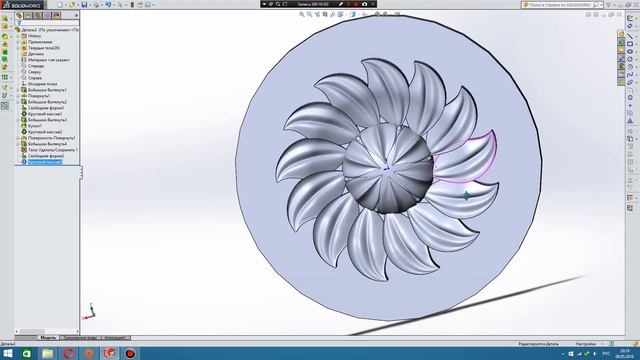Click the tree filter input field
This screenshot has height=360, width=640.
point(47,23)
